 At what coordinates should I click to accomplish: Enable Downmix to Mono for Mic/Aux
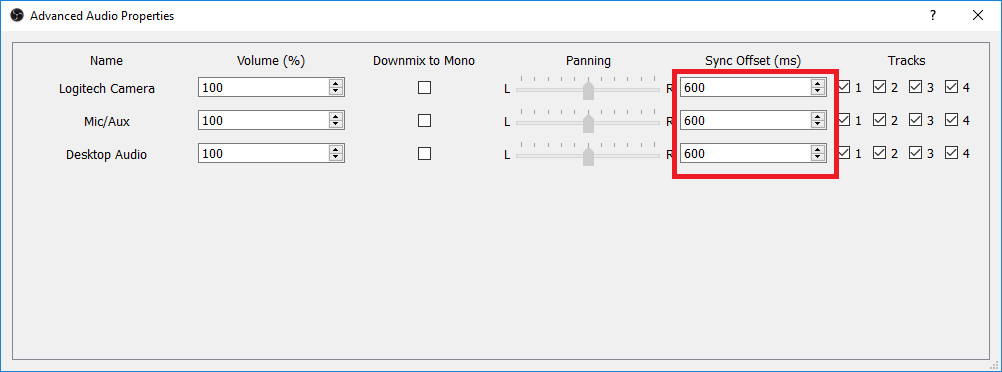coord(424,120)
